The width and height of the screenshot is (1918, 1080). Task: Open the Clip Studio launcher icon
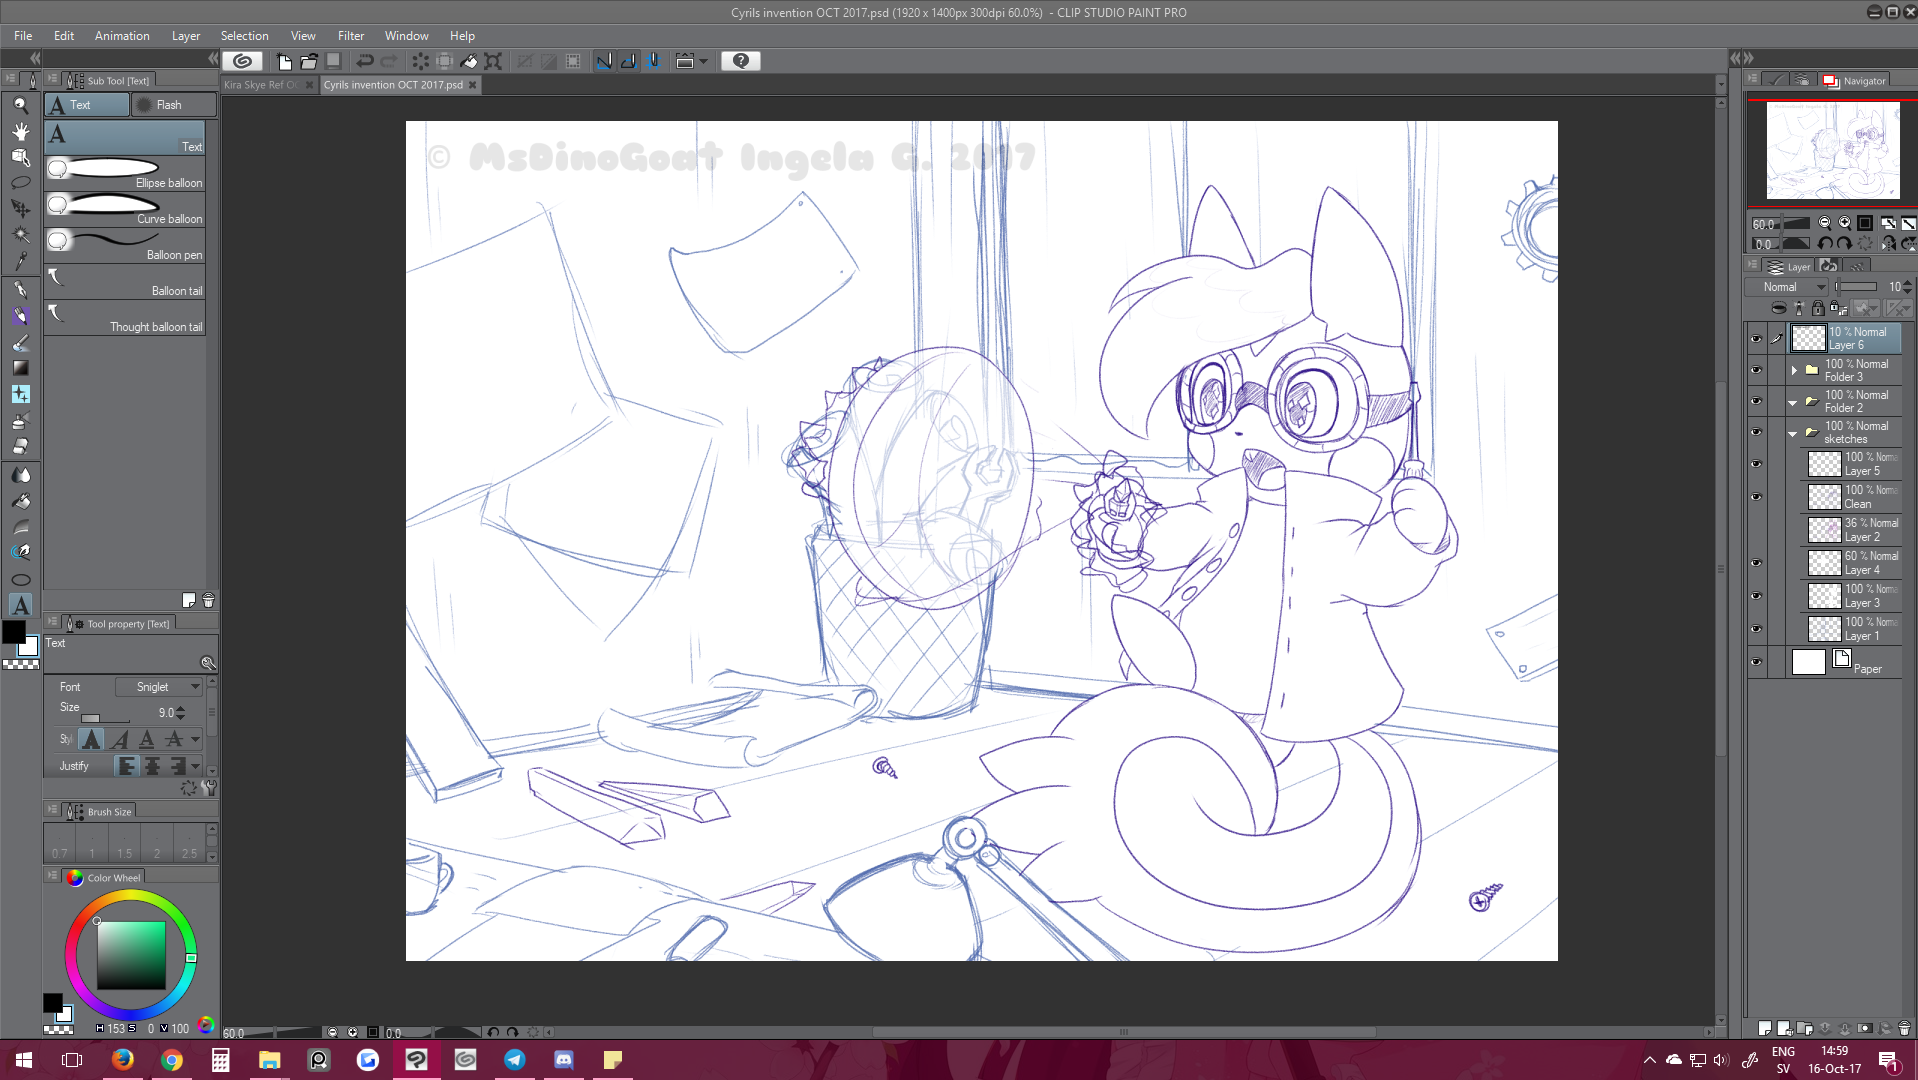[x=242, y=61]
